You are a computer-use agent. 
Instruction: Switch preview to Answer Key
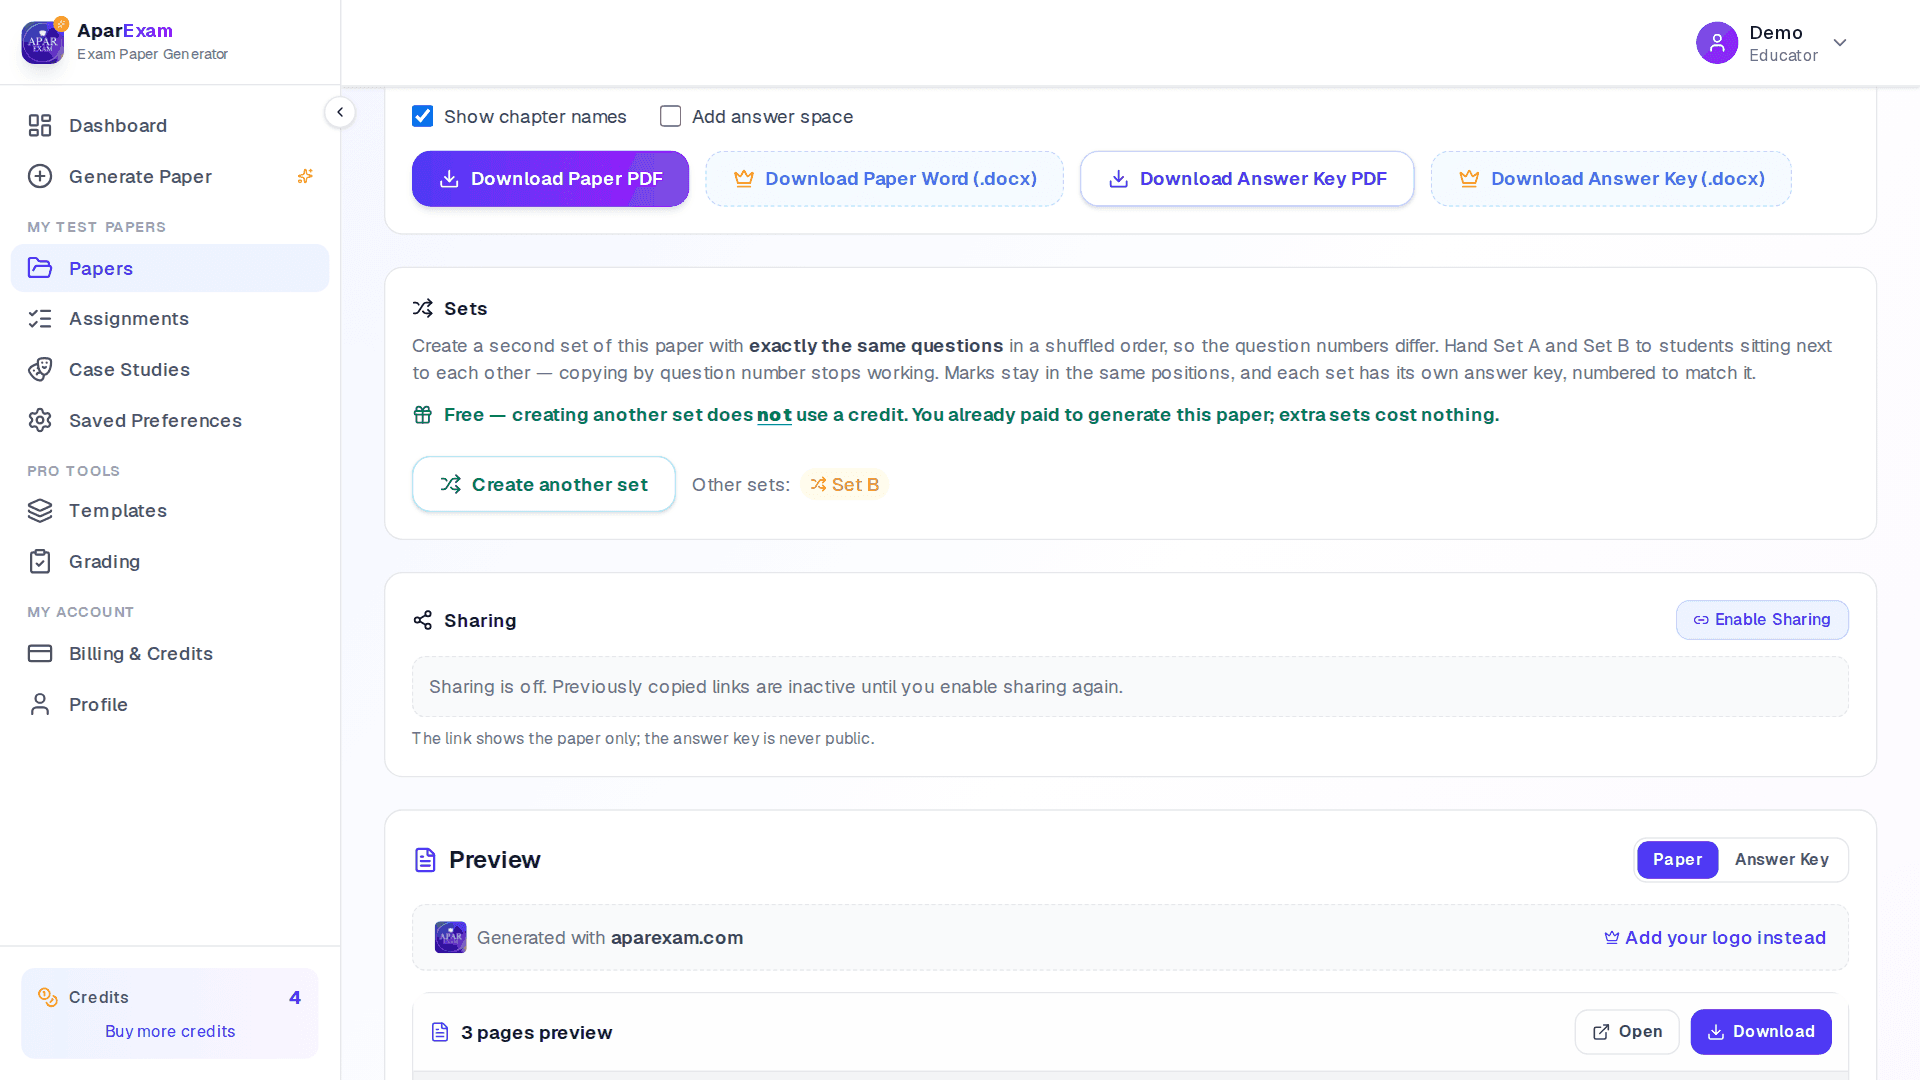1782,860
